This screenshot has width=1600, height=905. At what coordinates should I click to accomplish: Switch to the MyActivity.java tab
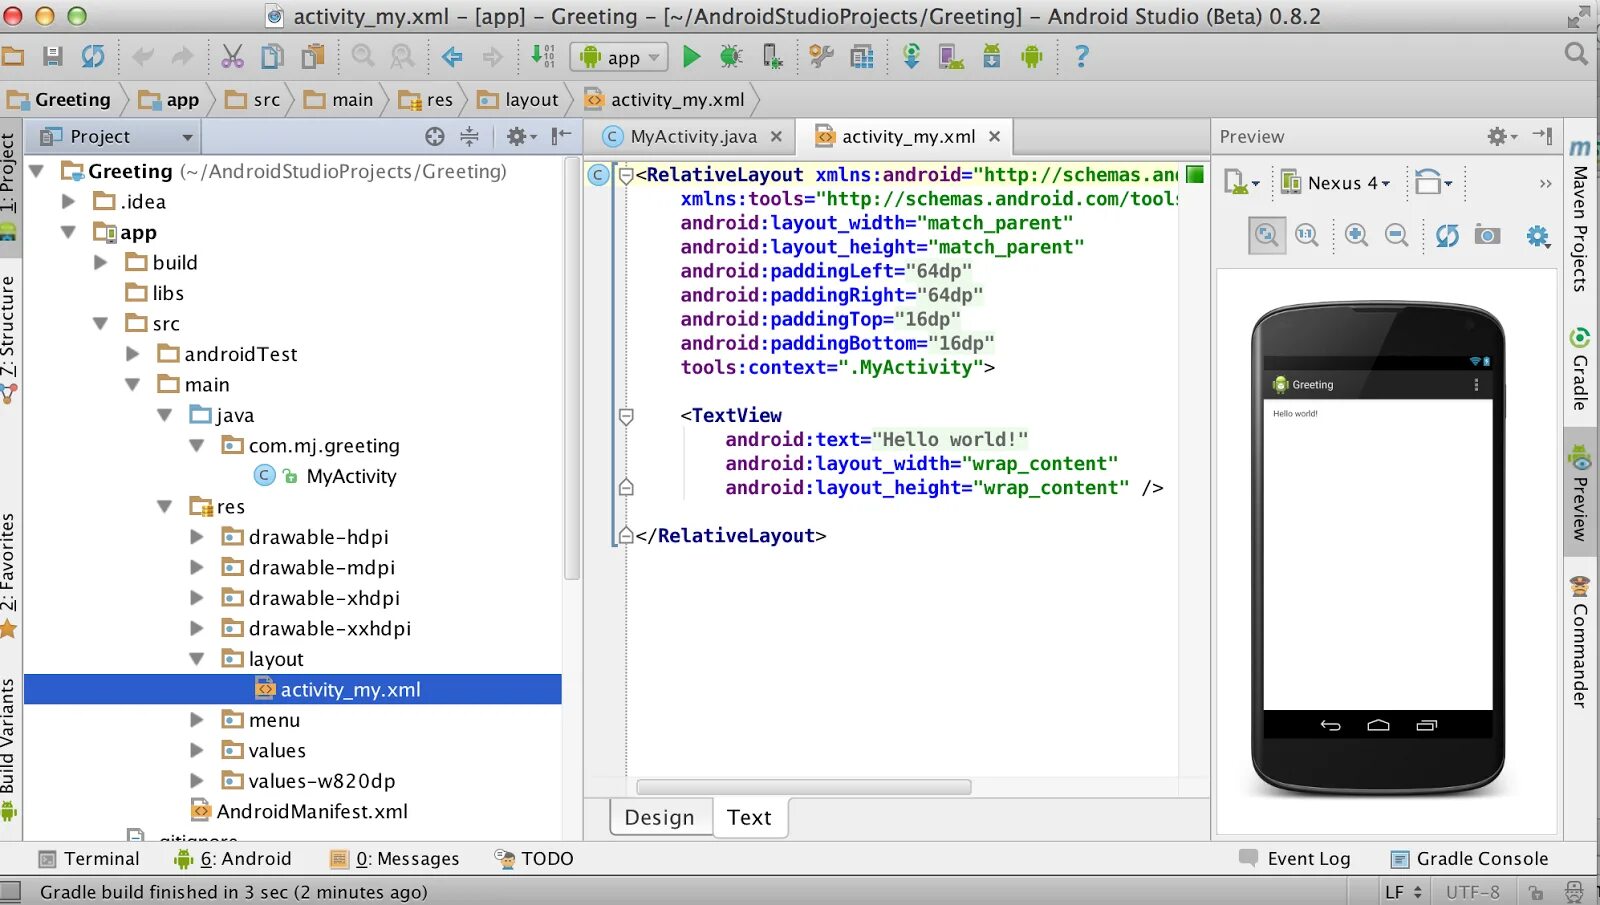[693, 137]
